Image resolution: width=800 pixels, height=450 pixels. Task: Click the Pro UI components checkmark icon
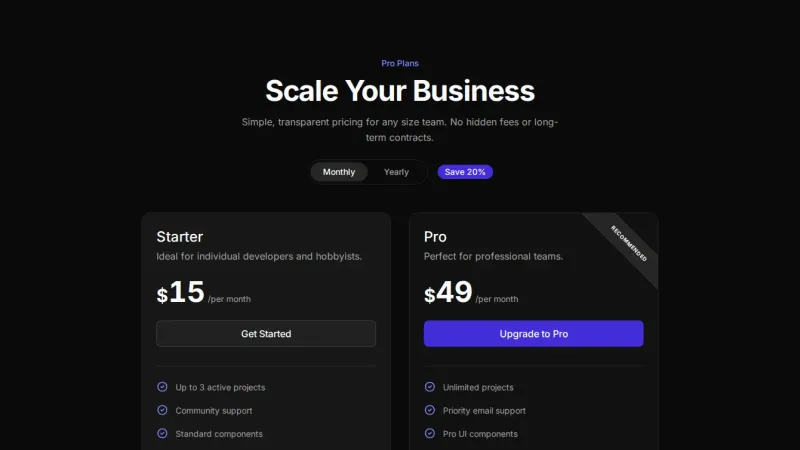(430, 434)
